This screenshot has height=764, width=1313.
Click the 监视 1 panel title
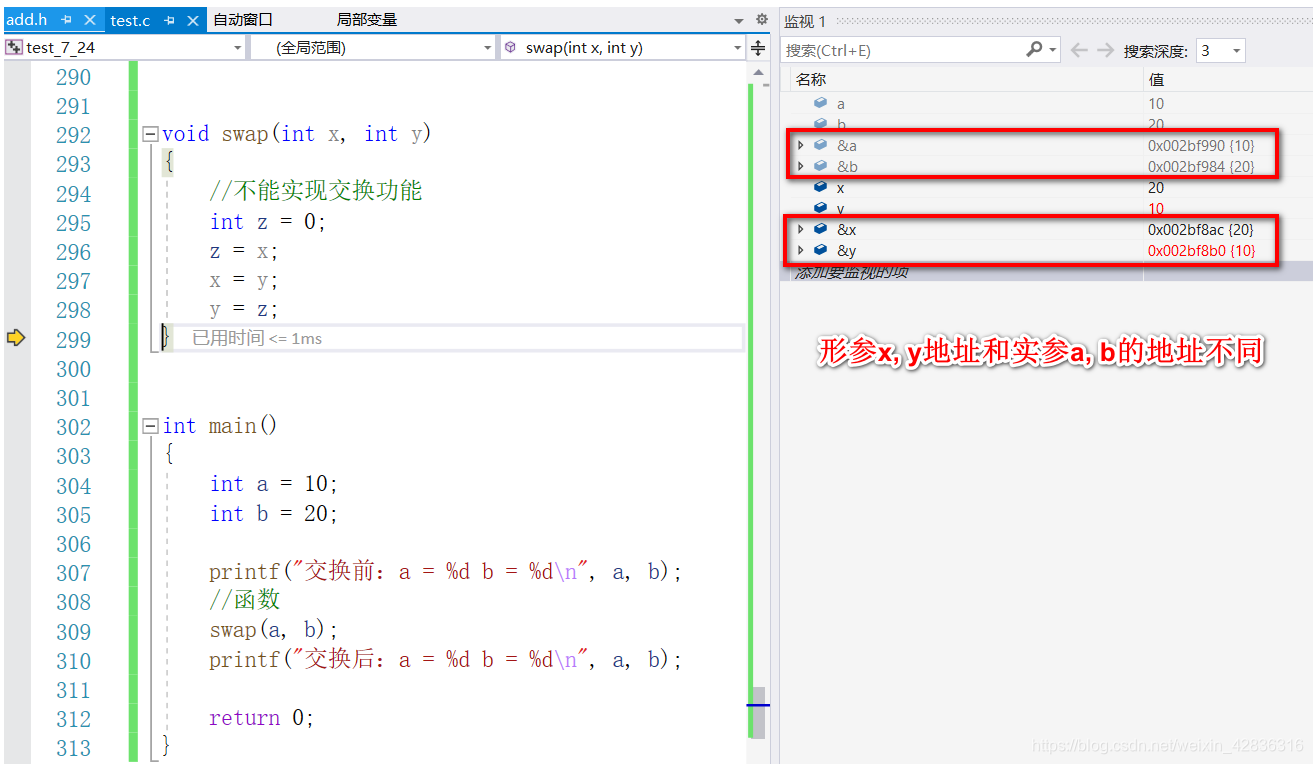pyautogui.click(x=806, y=21)
